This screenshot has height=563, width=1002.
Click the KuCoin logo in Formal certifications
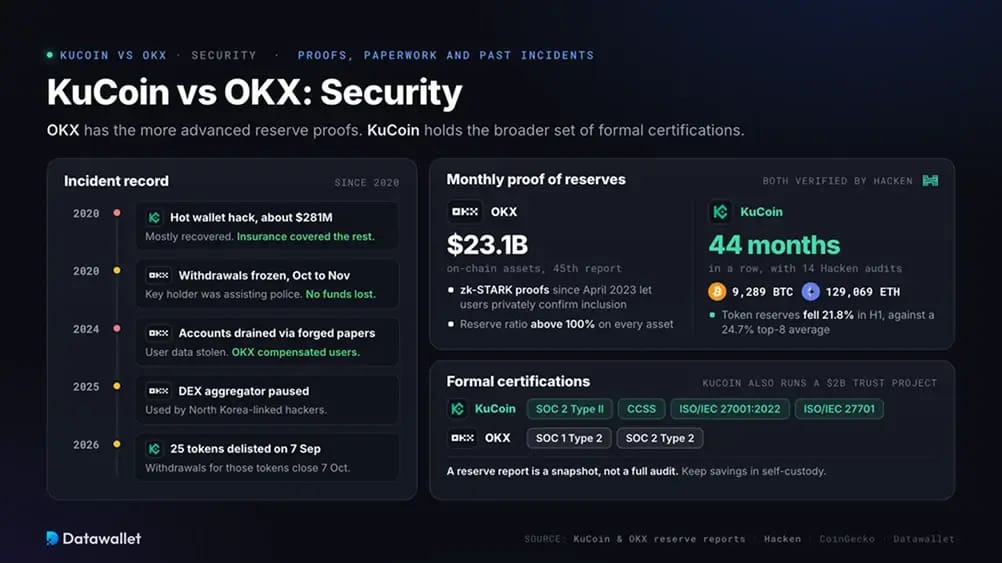click(x=457, y=409)
